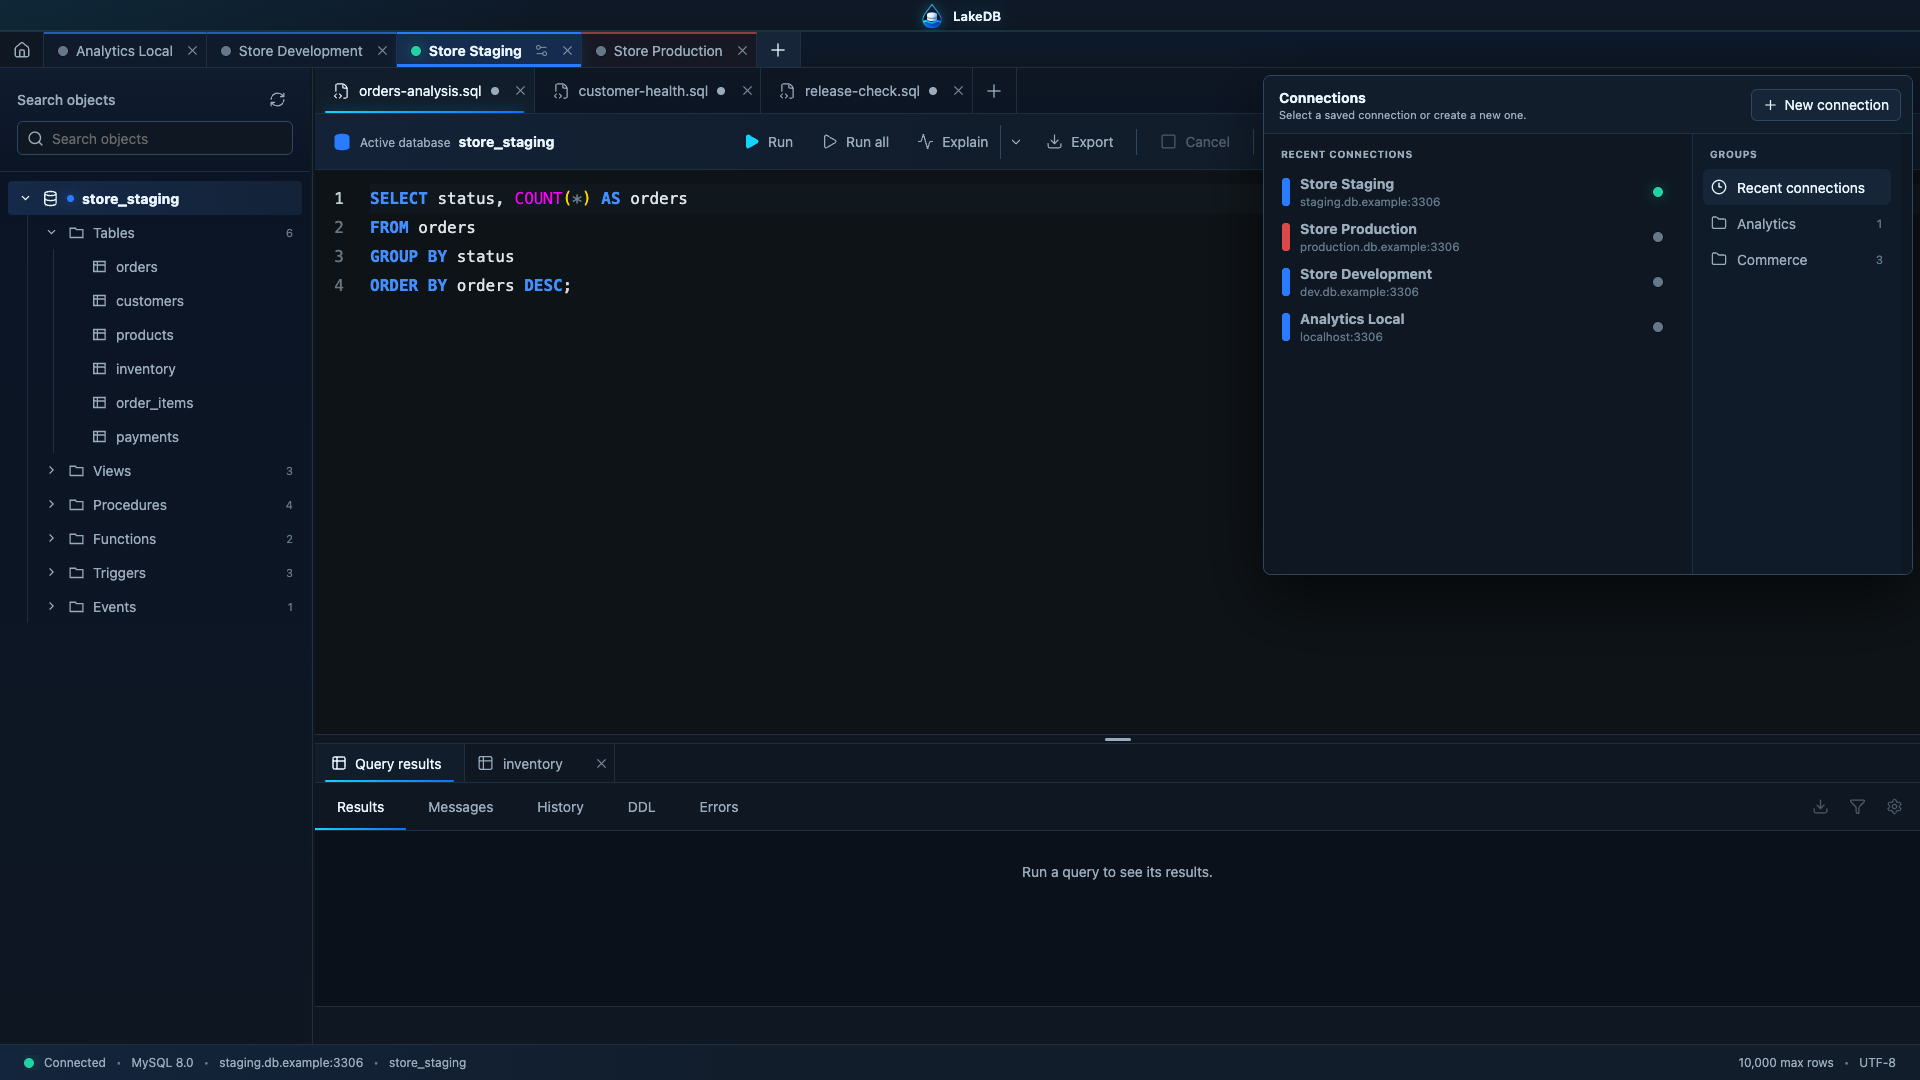Viewport: 1920px width, 1080px height.
Task: Open results settings gear icon
Action: 1894,807
